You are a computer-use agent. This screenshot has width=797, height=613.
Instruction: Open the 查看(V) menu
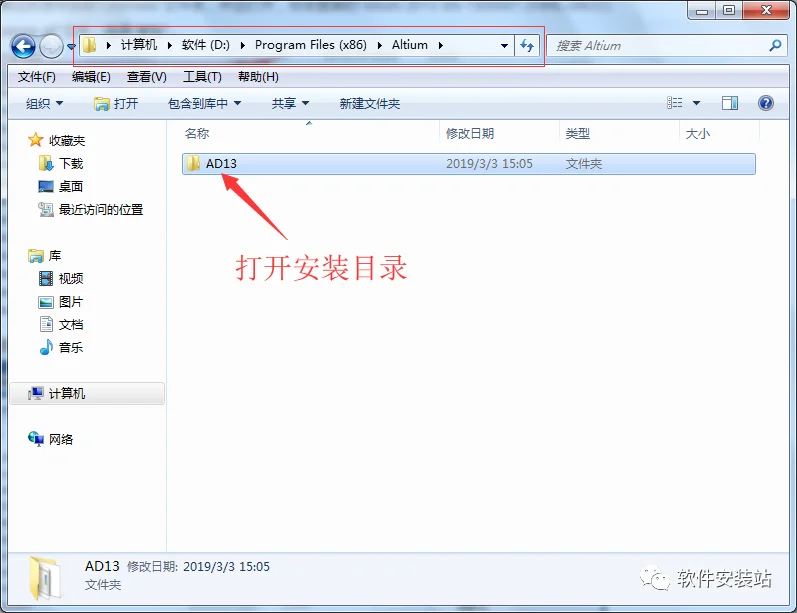pyautogui.click(x=146, y=77)
